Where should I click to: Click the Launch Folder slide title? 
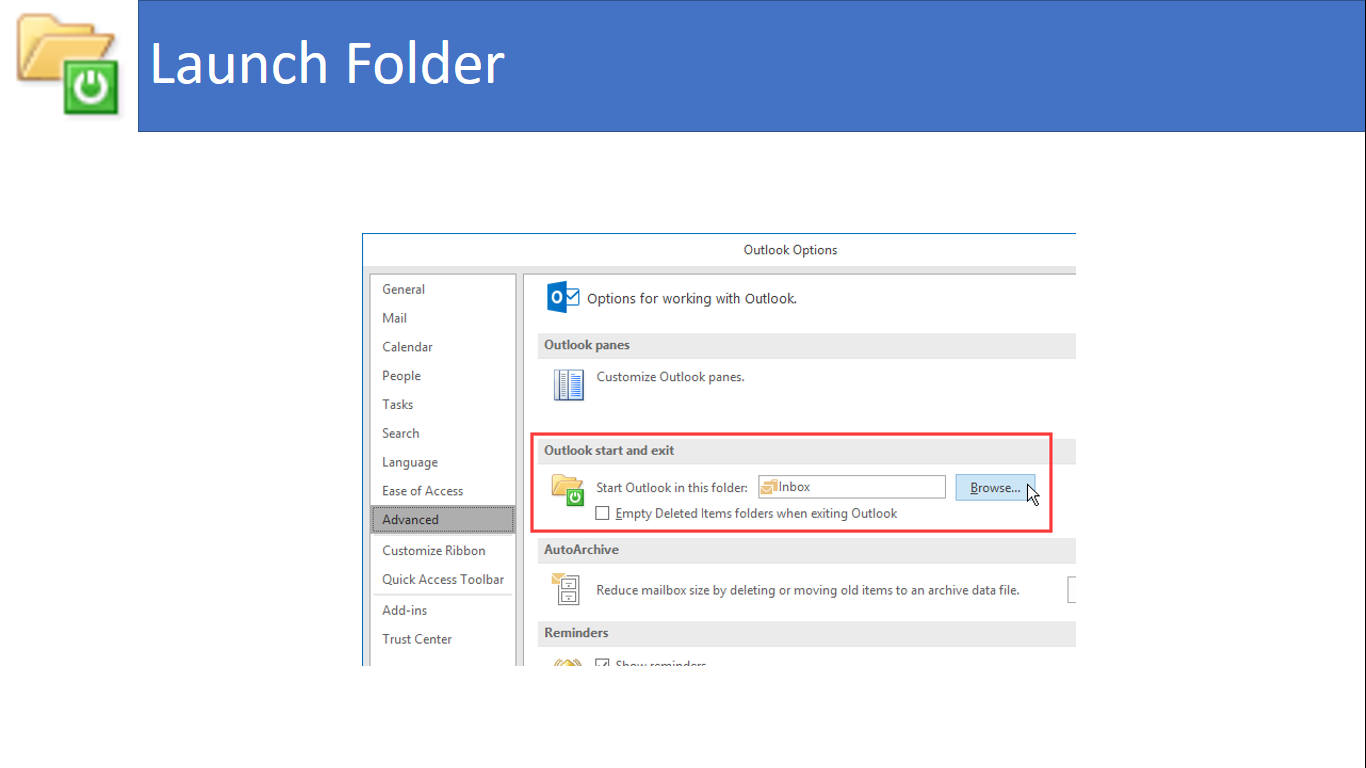(327, 64)
